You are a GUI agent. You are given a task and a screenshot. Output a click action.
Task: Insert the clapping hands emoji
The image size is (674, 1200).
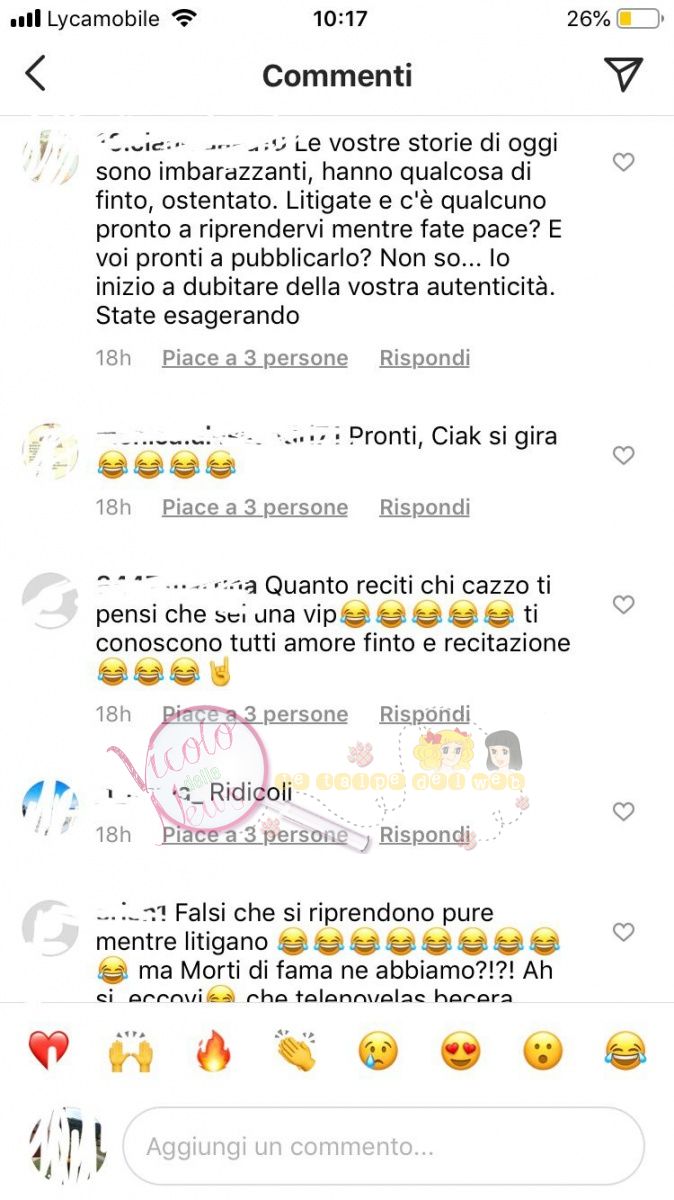296,1051
